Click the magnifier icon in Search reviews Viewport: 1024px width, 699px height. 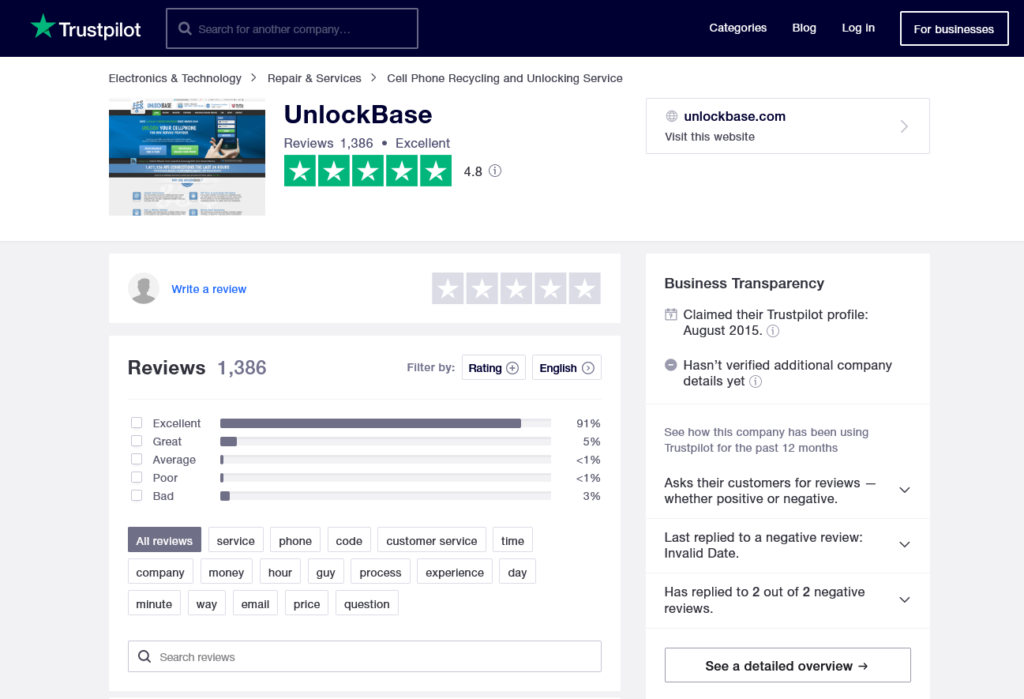coord(144,657)
